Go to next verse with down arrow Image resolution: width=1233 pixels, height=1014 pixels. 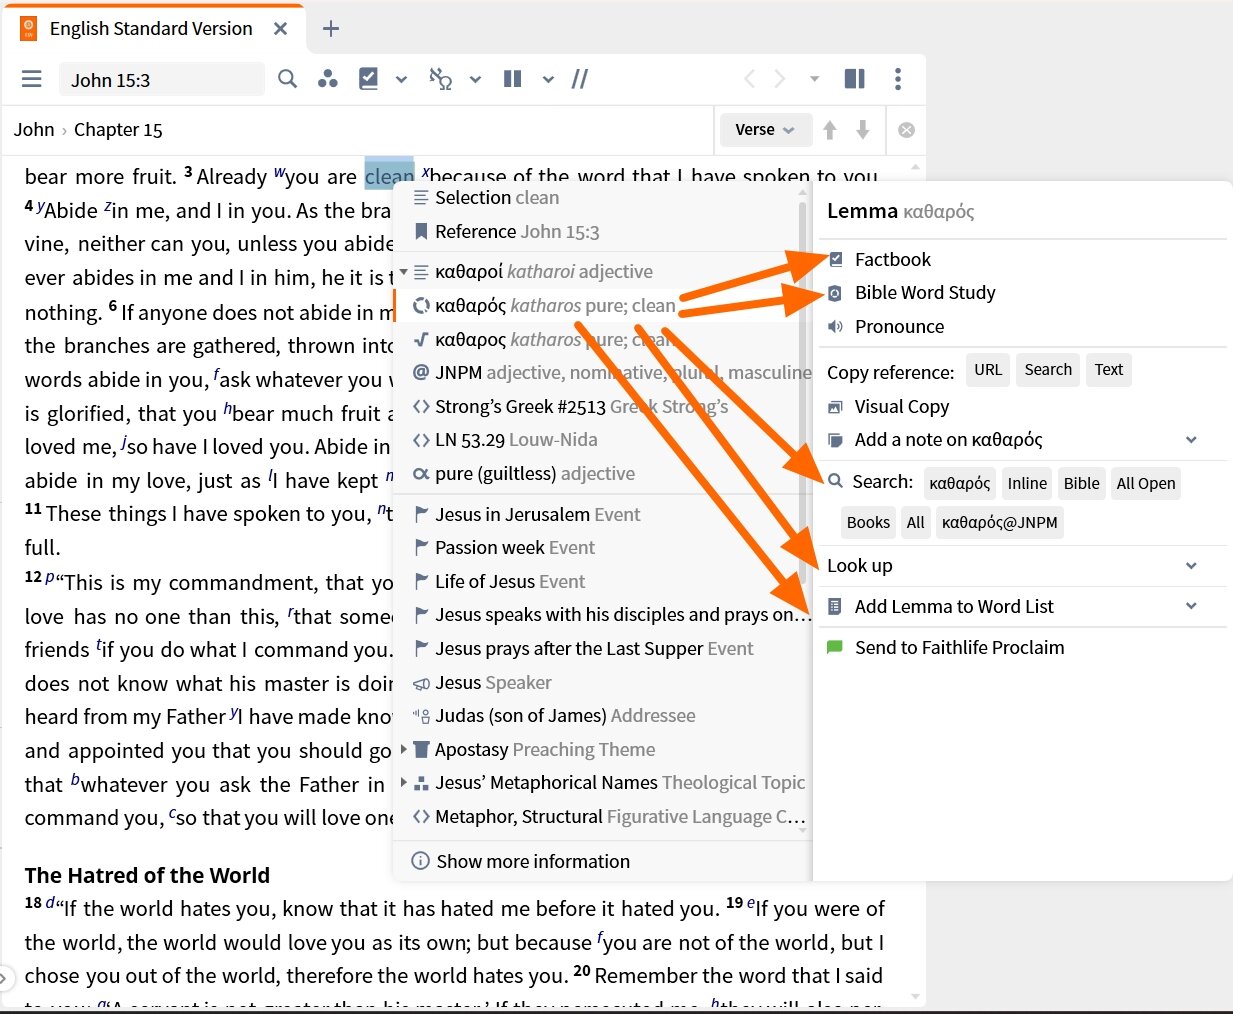tap(863, 130)
